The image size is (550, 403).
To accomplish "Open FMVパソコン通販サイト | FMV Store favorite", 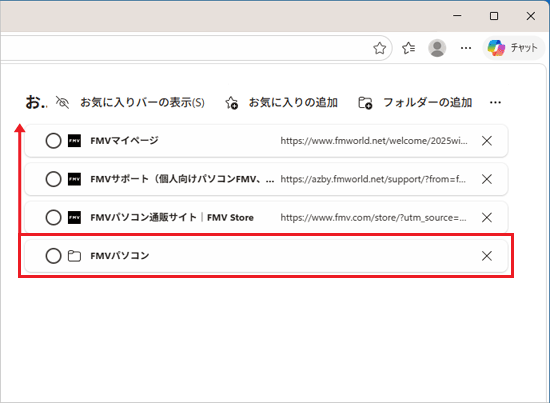I will tap(172, 217).
